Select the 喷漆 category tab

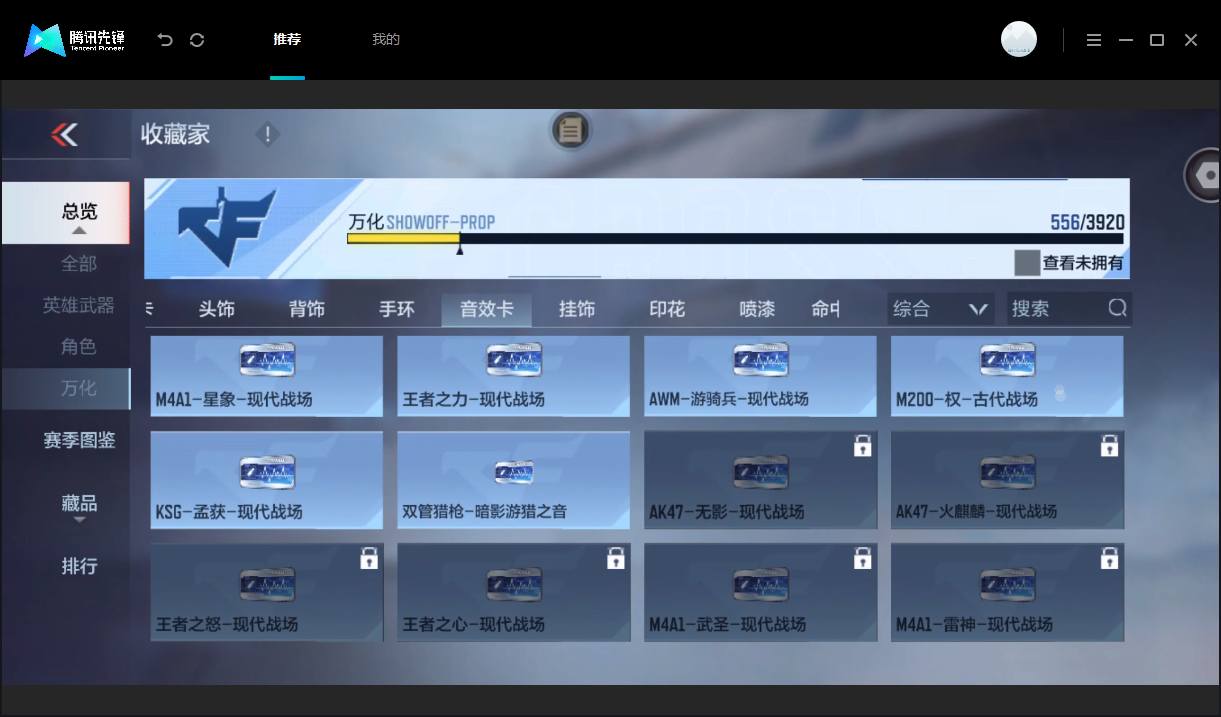click(757, 309)
